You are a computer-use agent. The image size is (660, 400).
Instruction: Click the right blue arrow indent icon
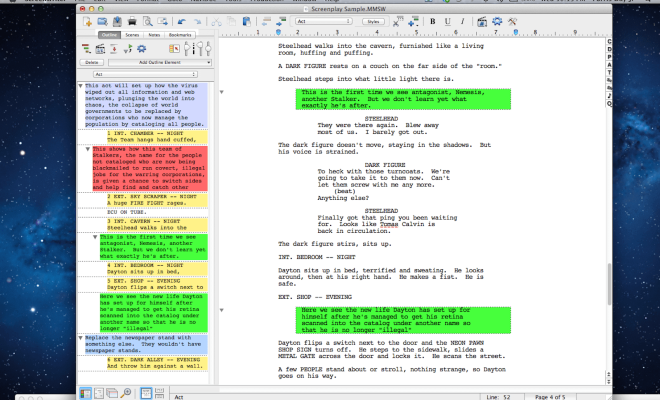tap(281, 21)
